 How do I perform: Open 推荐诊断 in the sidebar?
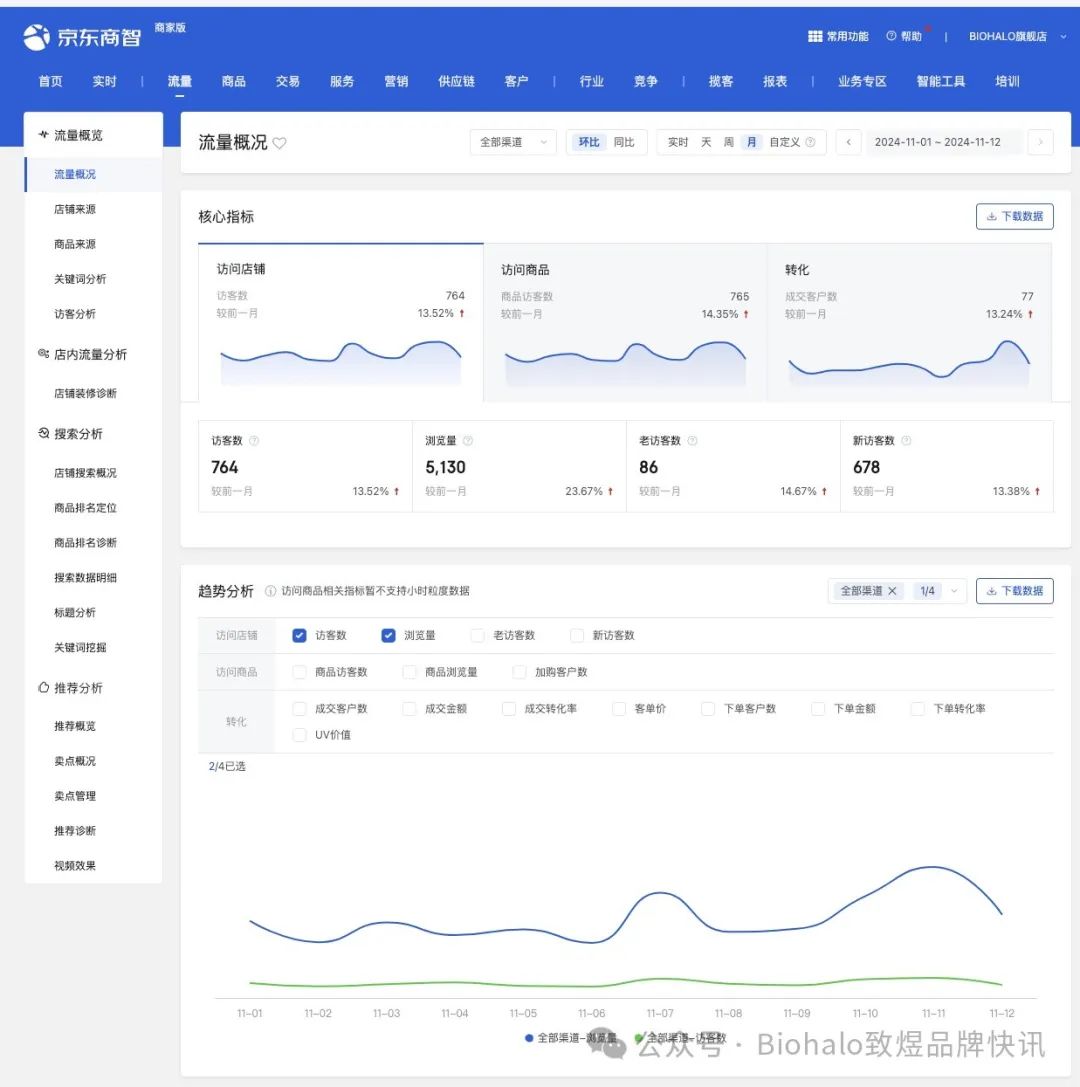(x=75, y=831)
